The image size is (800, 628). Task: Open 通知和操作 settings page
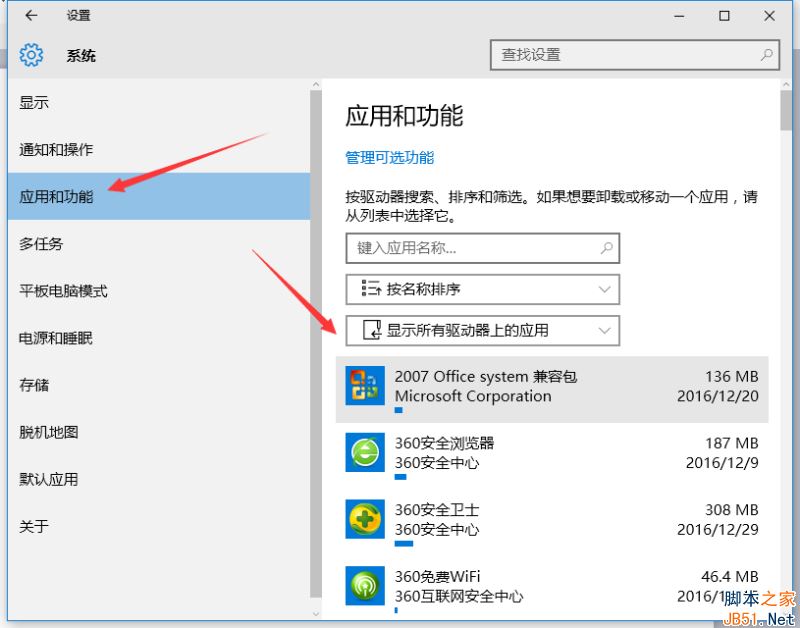56,150
